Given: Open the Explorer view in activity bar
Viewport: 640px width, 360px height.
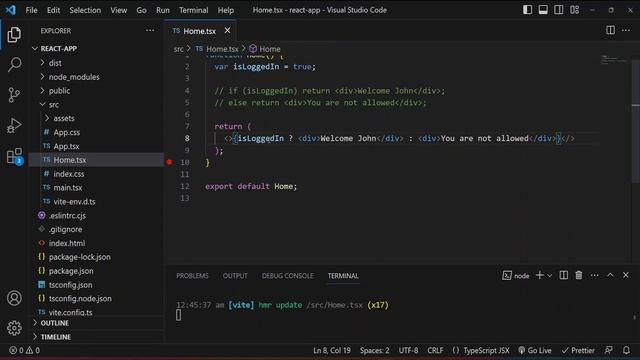Looking at the screenshot, I should pyautogui.click(x=14, y=34).
